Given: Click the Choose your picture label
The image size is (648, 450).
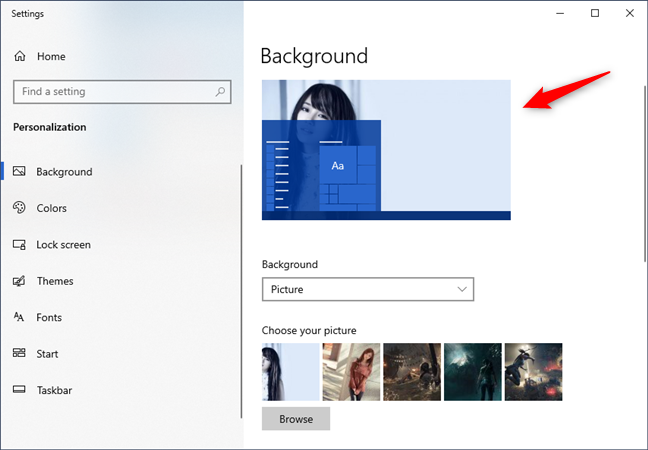Looking at the screenshot, I should [309, 330].
